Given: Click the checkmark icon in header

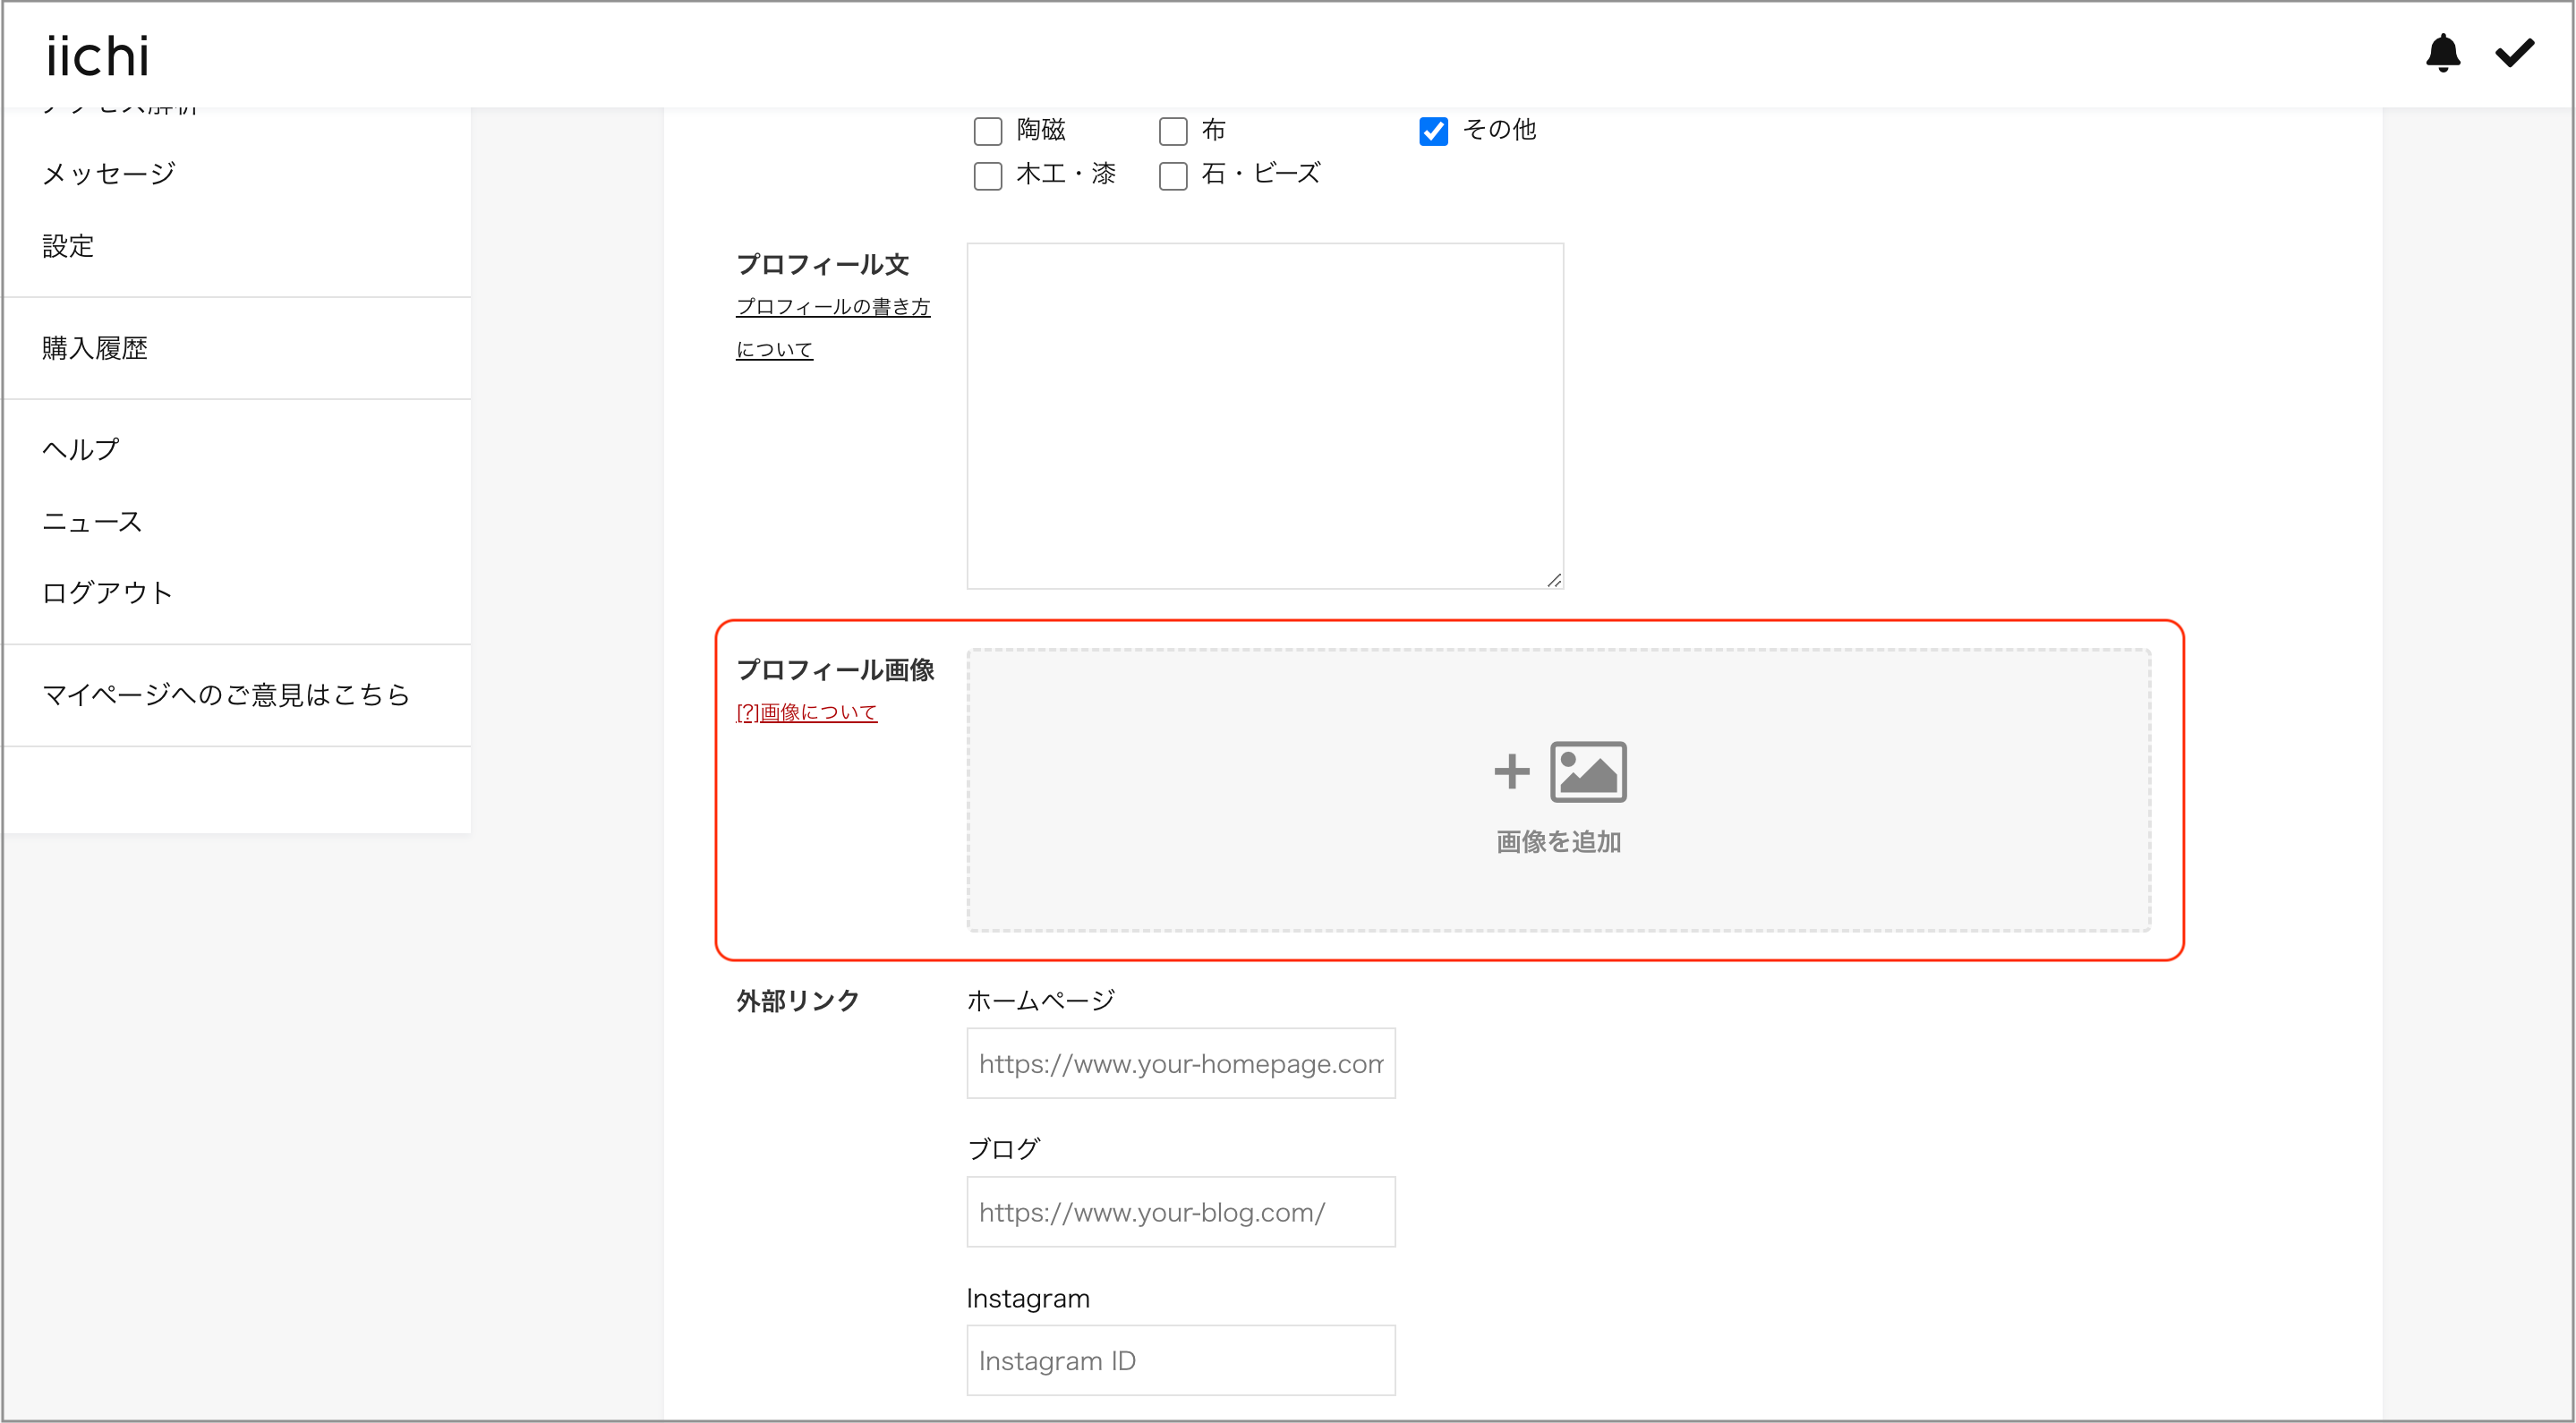Looking at the screenshot, I should (x=2514, y=52).
